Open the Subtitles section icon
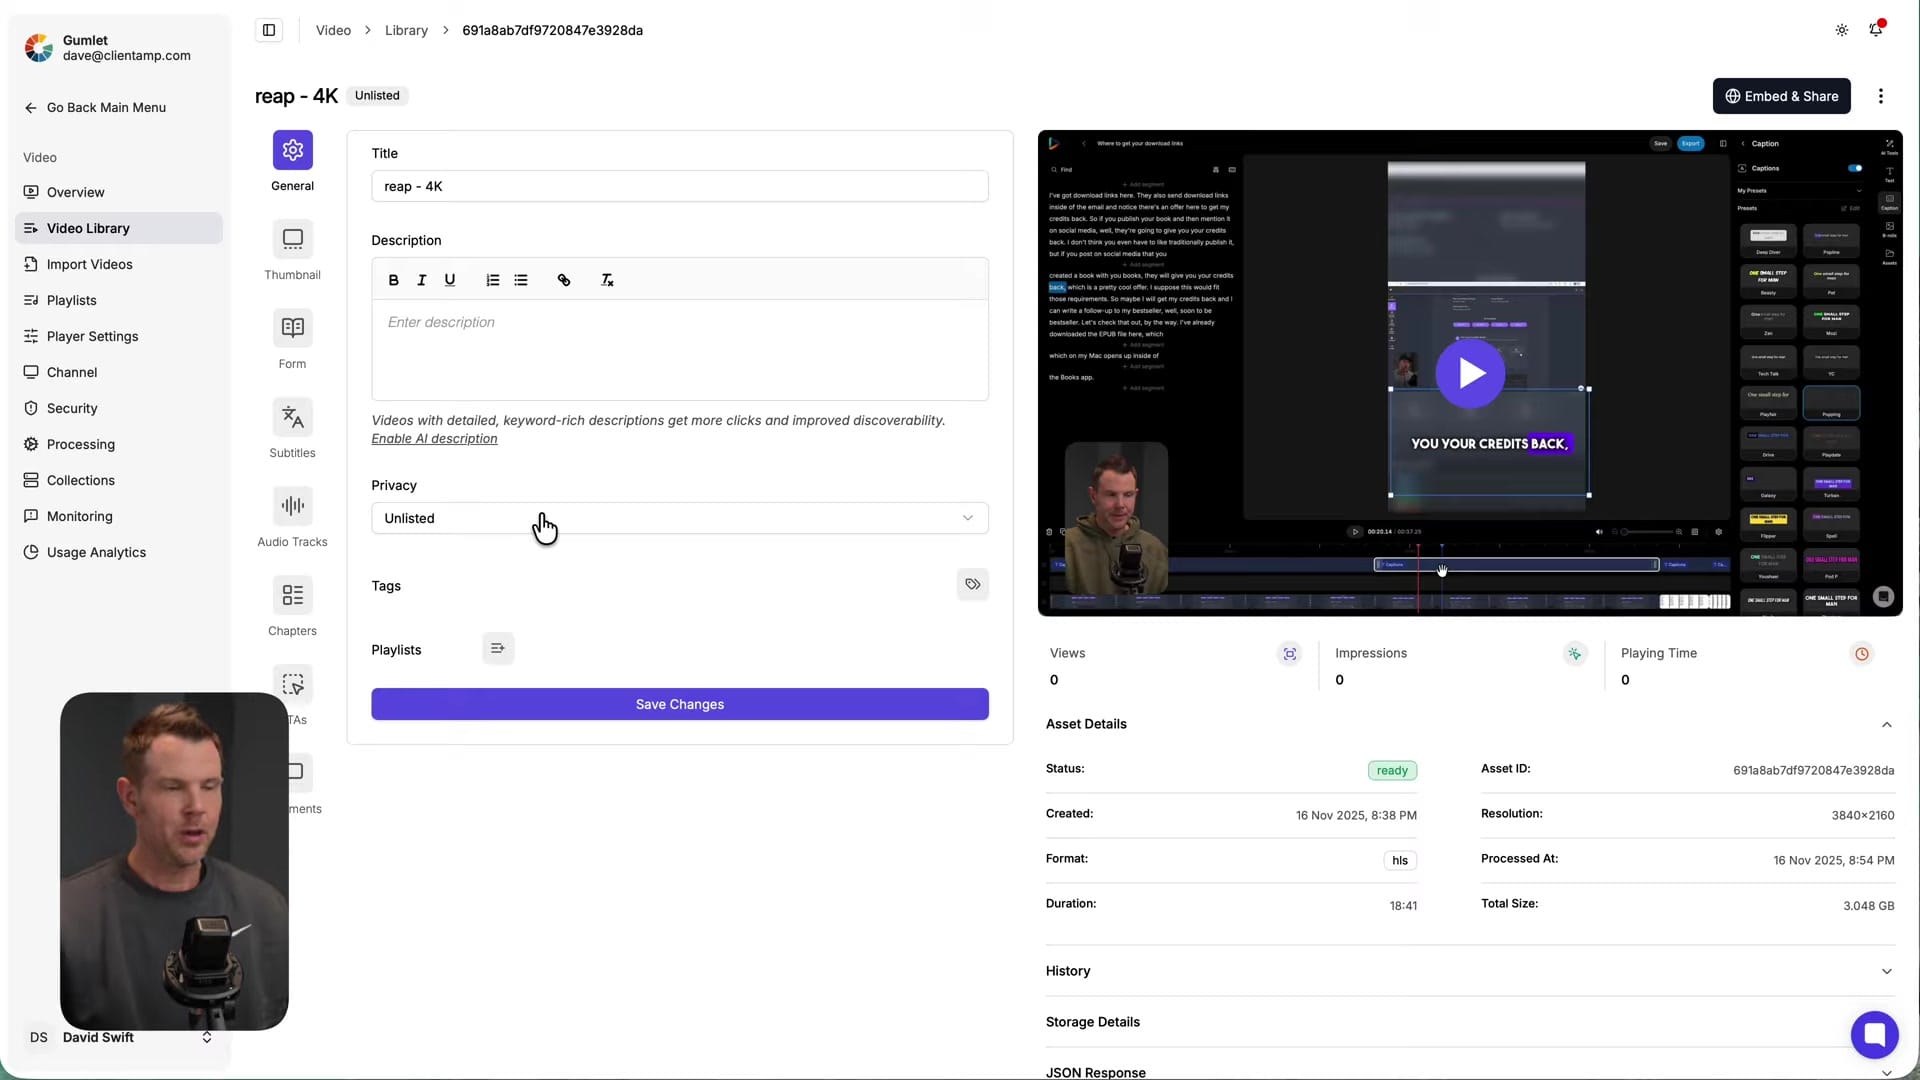 point(292,417)
